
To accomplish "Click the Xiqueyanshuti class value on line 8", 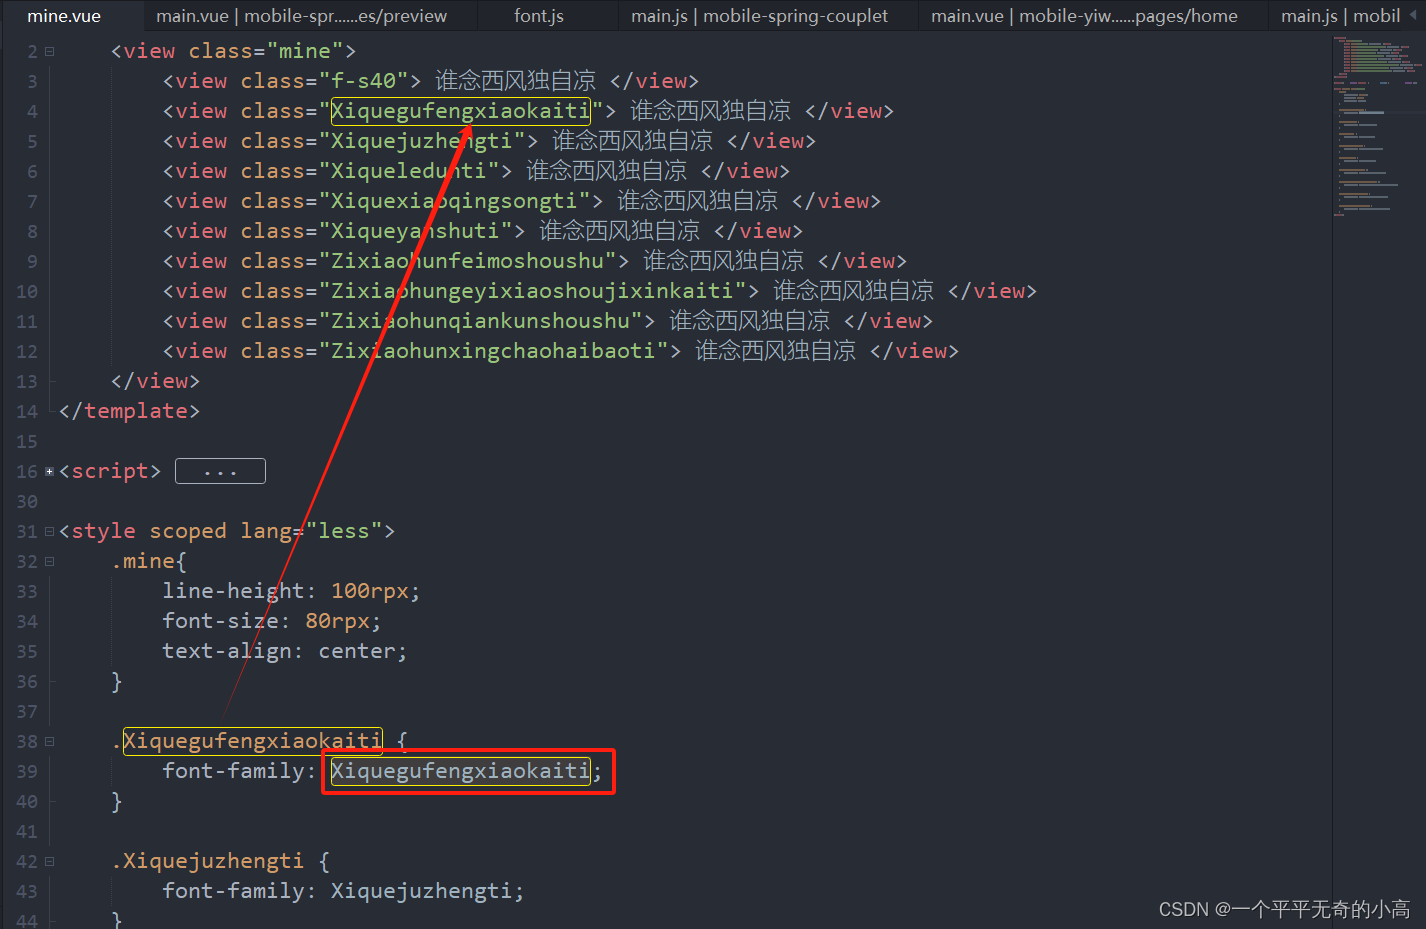I will point(415,231).
